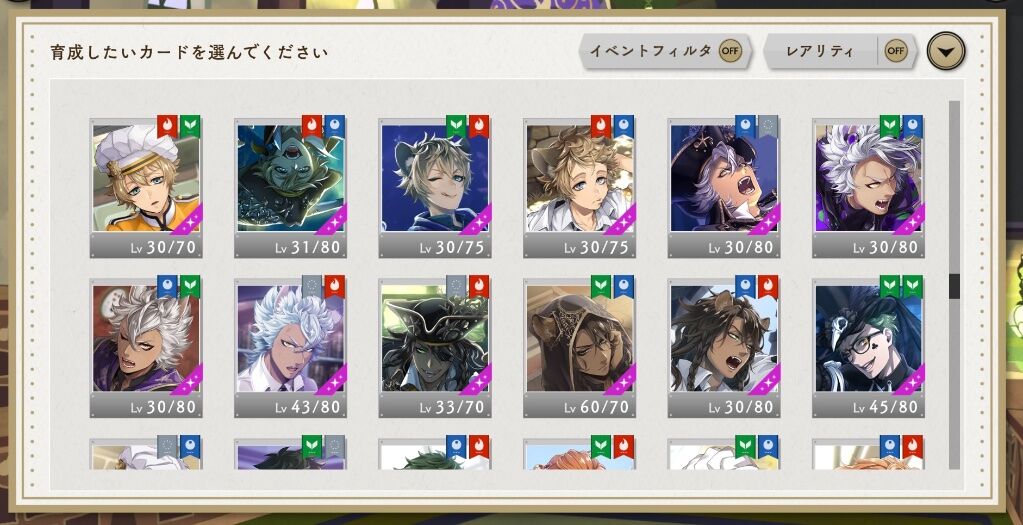
Task: Click the fire icon on Lv 30/75 wolf card
Action: point(479,125)
